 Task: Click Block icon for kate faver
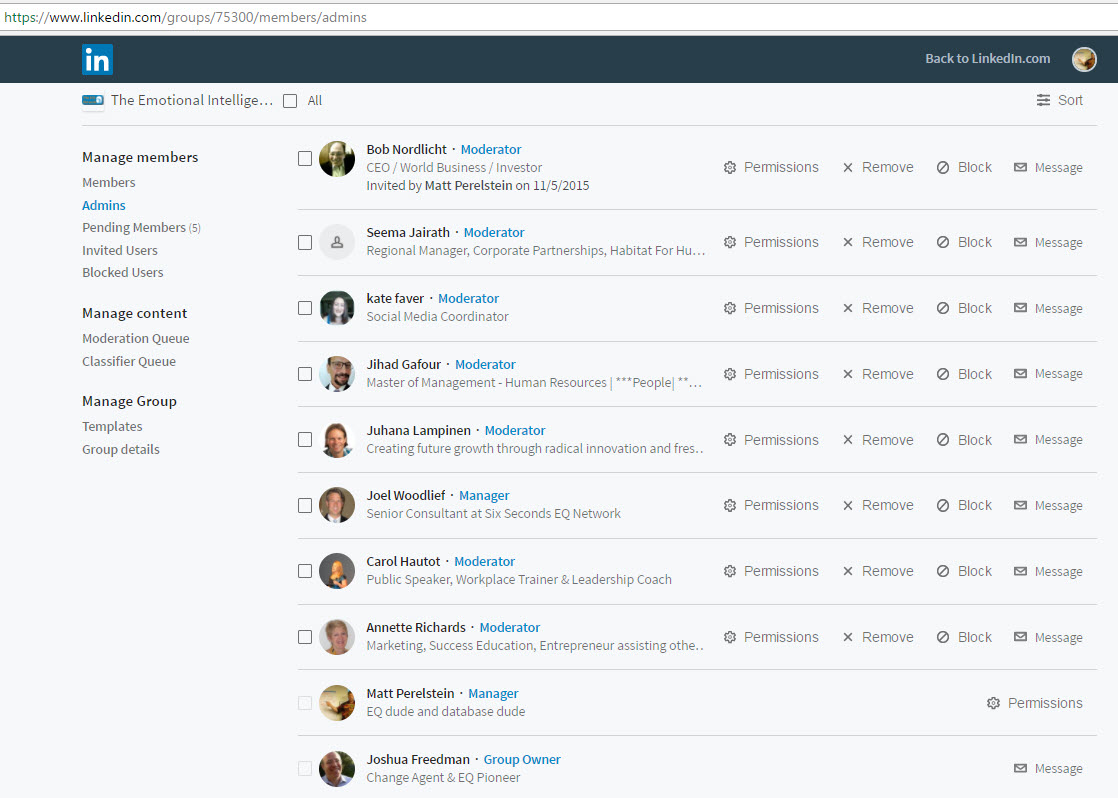(943, 308)
